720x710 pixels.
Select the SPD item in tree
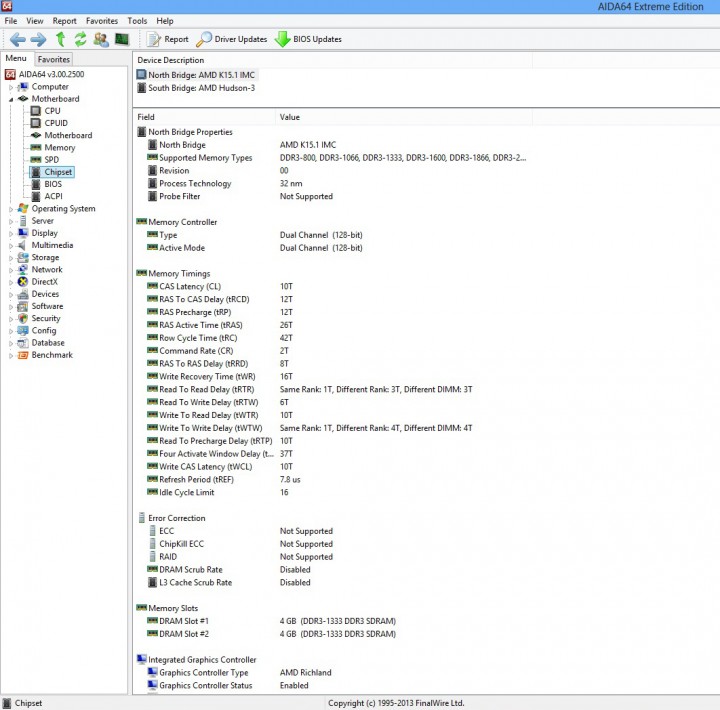45,160
